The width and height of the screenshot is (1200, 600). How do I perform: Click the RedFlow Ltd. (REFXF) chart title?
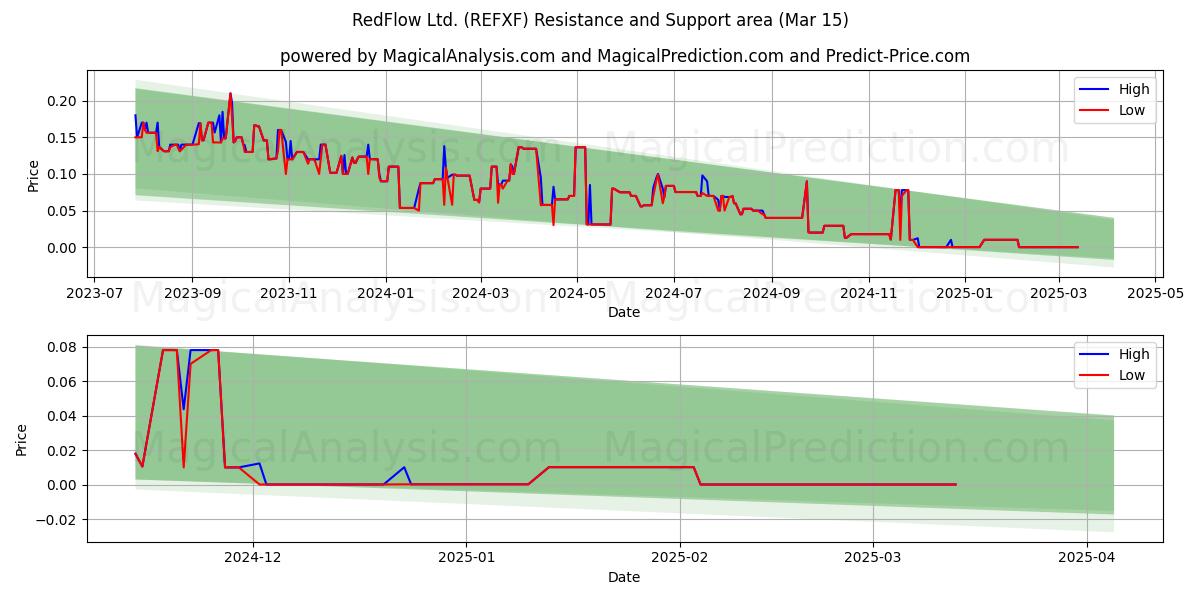[x=600, y=20]
